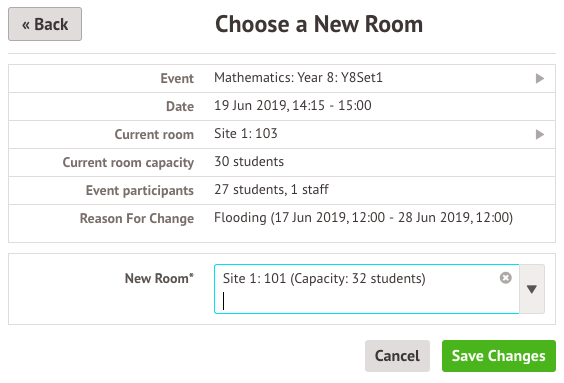Save Changes to the room selection

coord(499,356)
